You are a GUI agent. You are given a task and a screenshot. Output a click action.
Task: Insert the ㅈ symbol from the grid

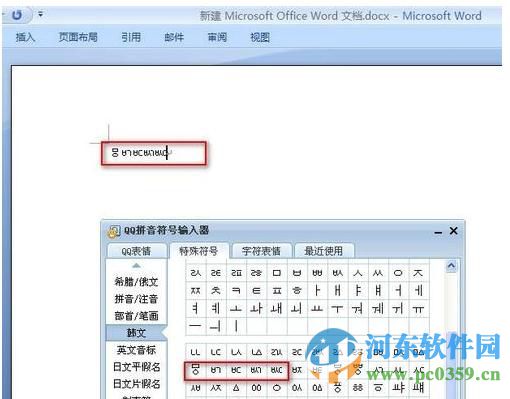pos(418,273)
